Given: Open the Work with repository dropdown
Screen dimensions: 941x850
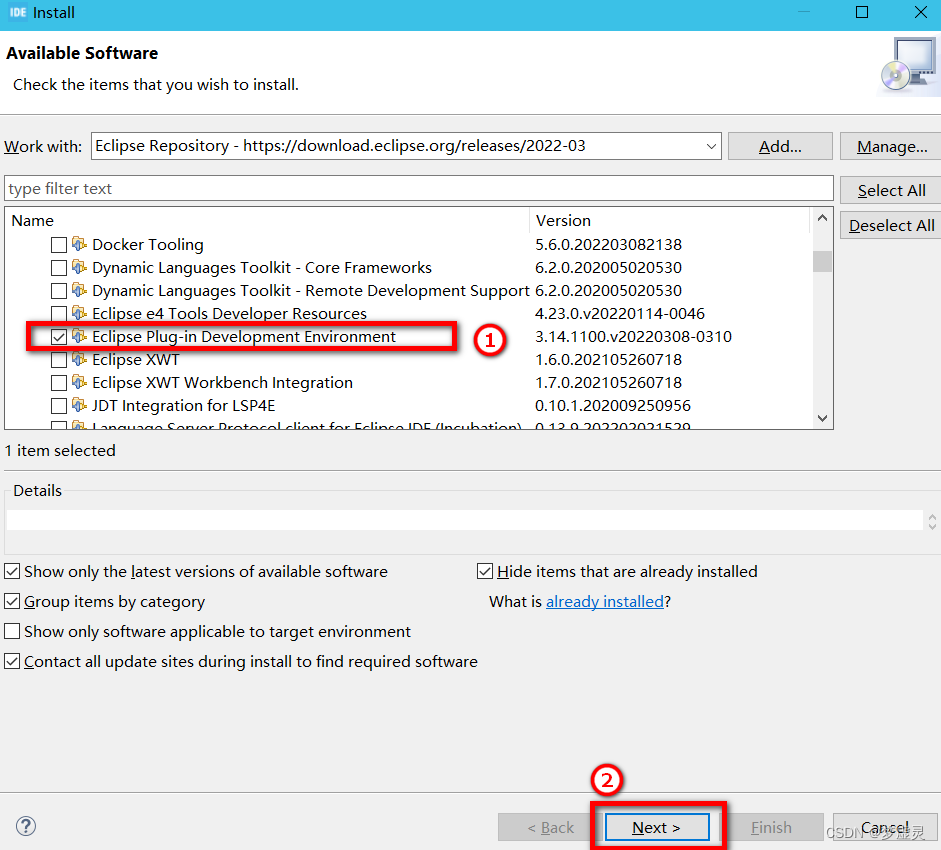Looking at the screenshot, I should pos(711,146).
